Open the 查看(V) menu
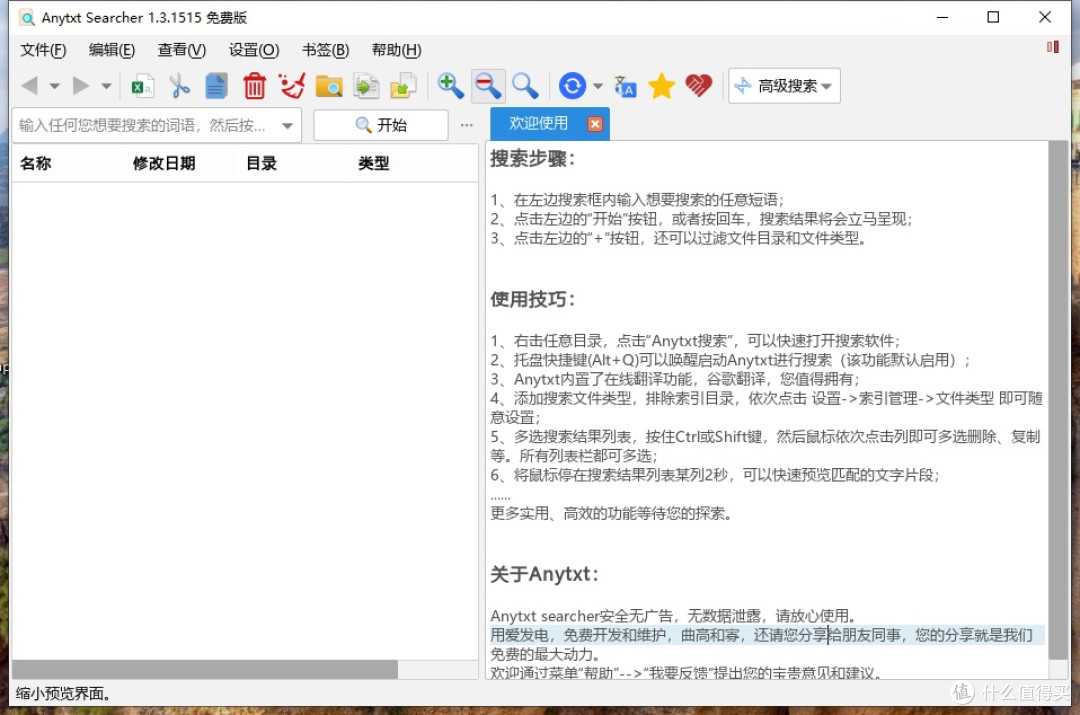 (x=182, y=50)
